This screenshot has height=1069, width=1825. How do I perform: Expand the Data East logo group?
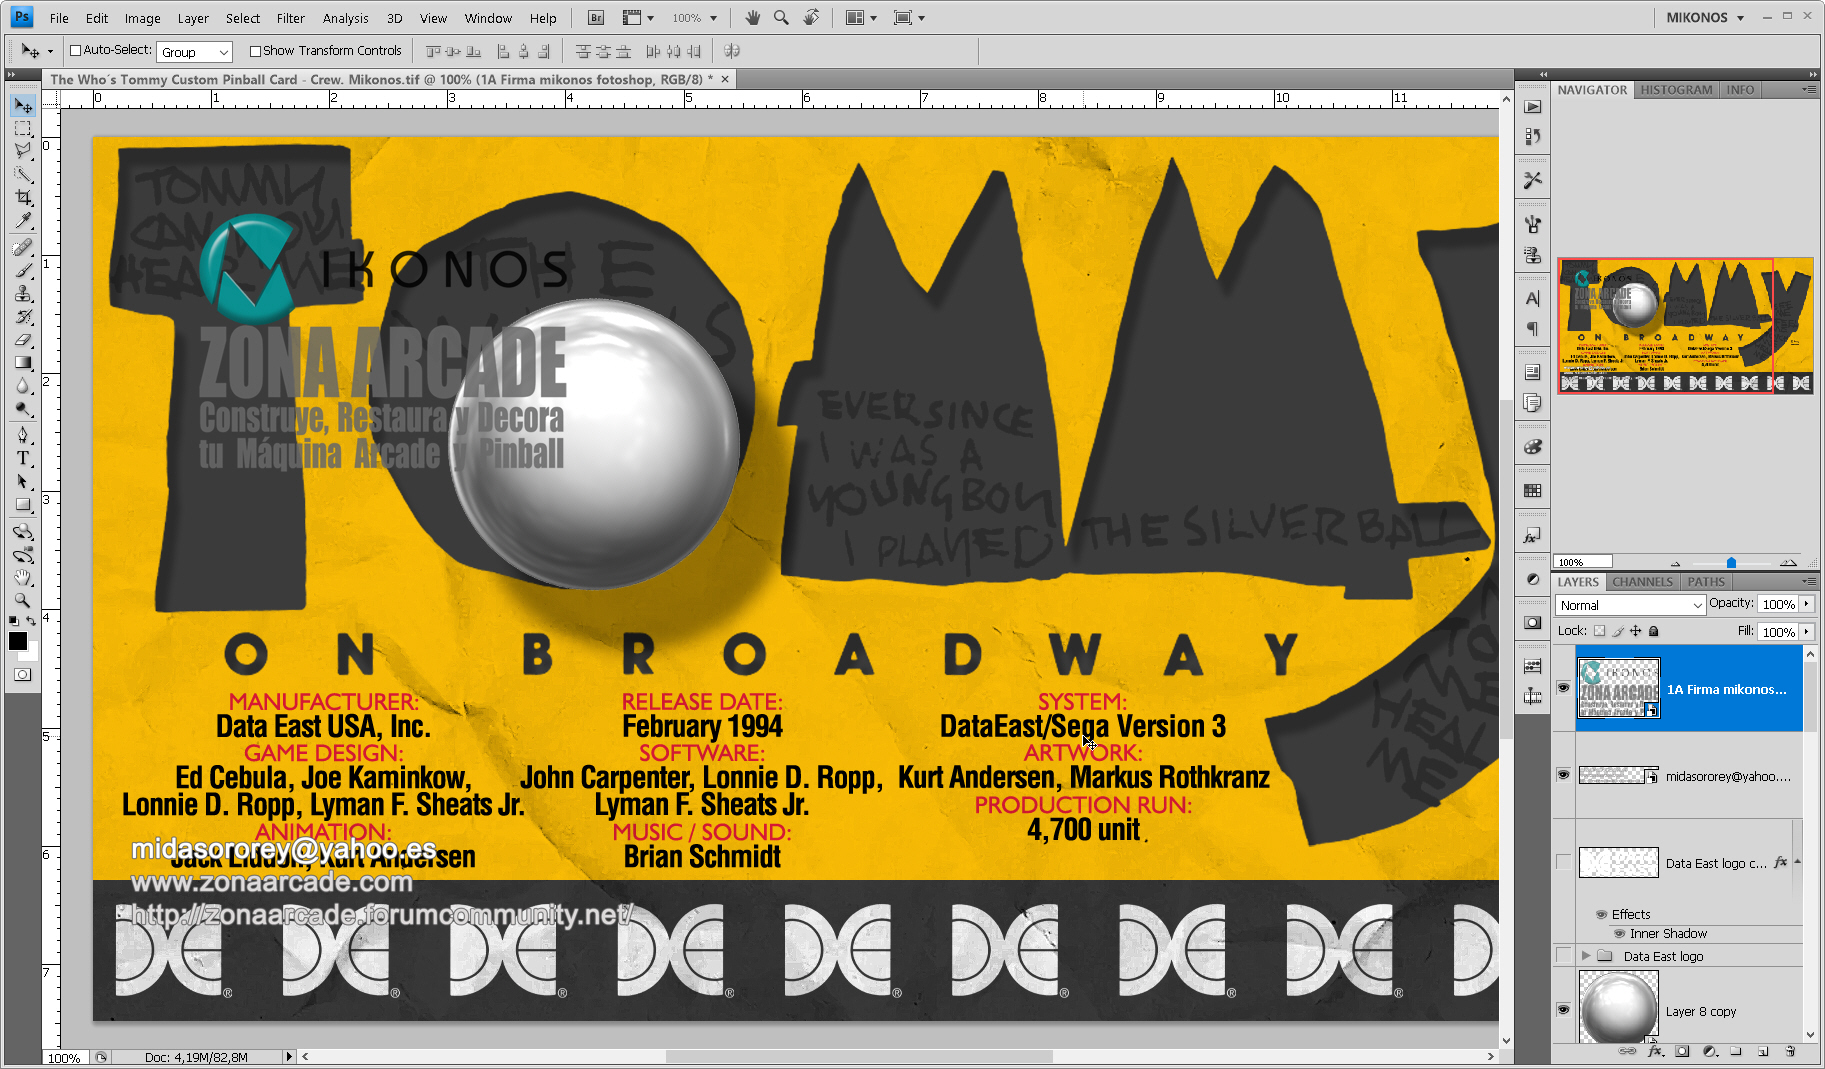point(1586,956)
